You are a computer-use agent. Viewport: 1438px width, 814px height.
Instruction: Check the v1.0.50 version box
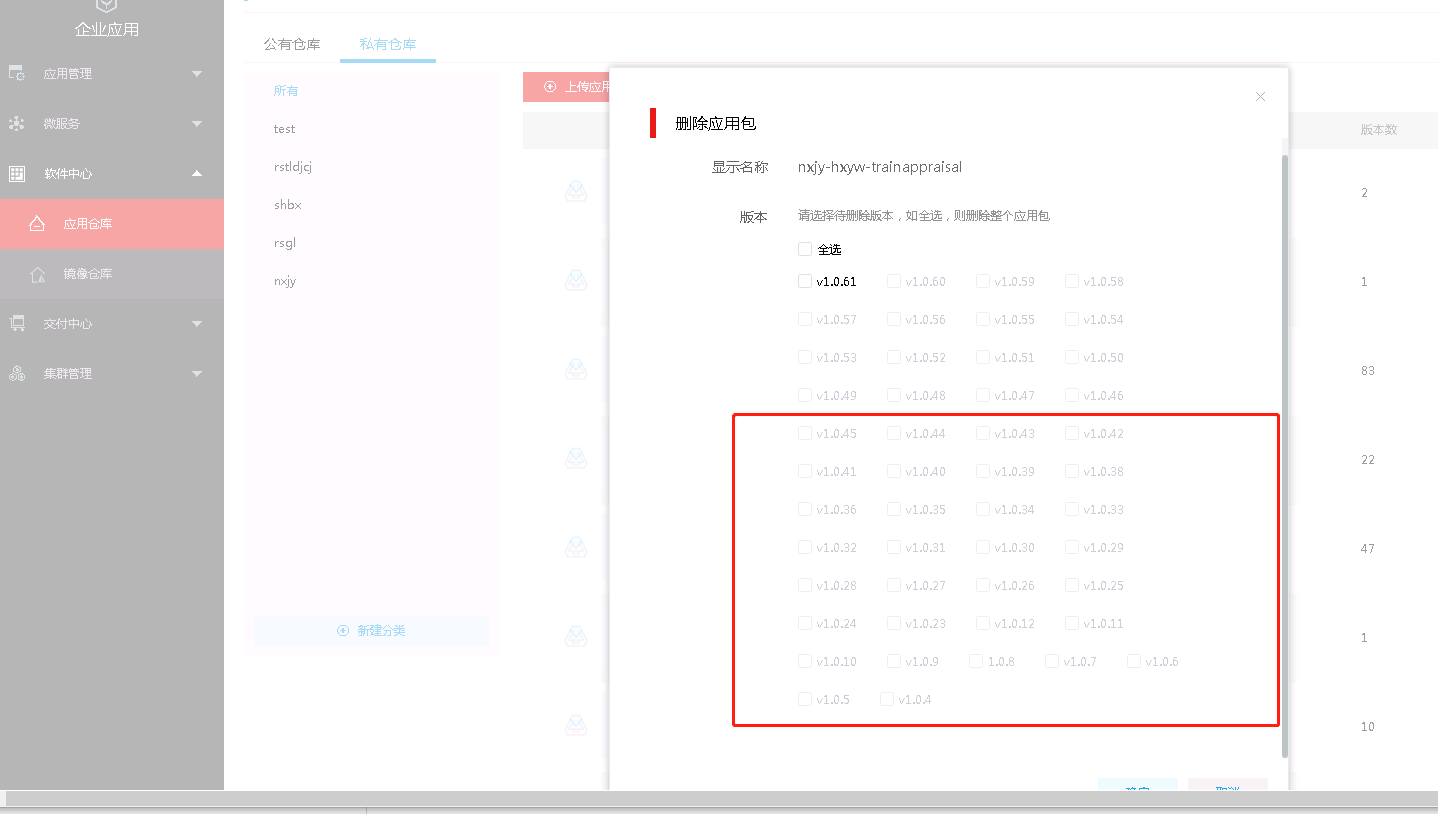click(1072, 357)
